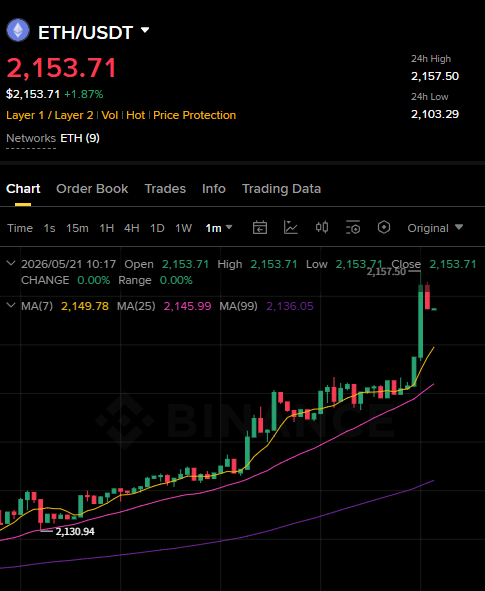Click the MA(99) value 2,136.05
Screen dimensions: 485x591
click(x=290, y=306)
